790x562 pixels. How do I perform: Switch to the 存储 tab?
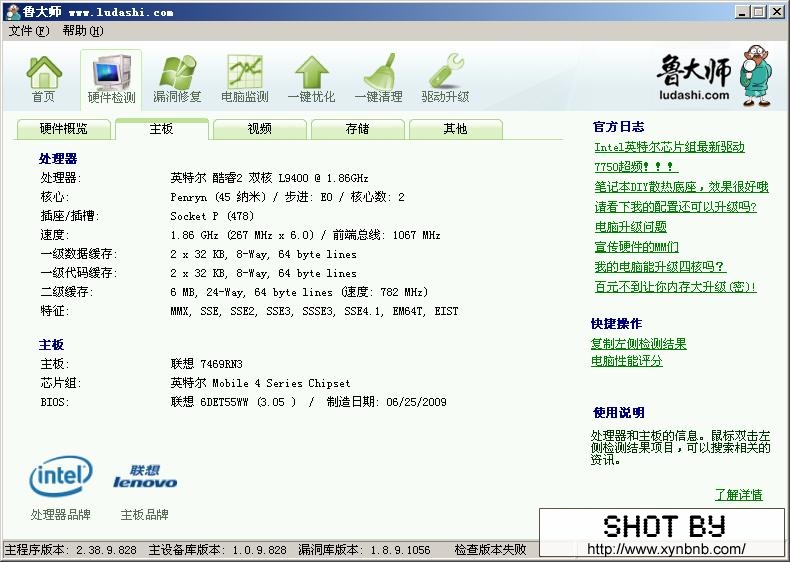tap(358, 129)
